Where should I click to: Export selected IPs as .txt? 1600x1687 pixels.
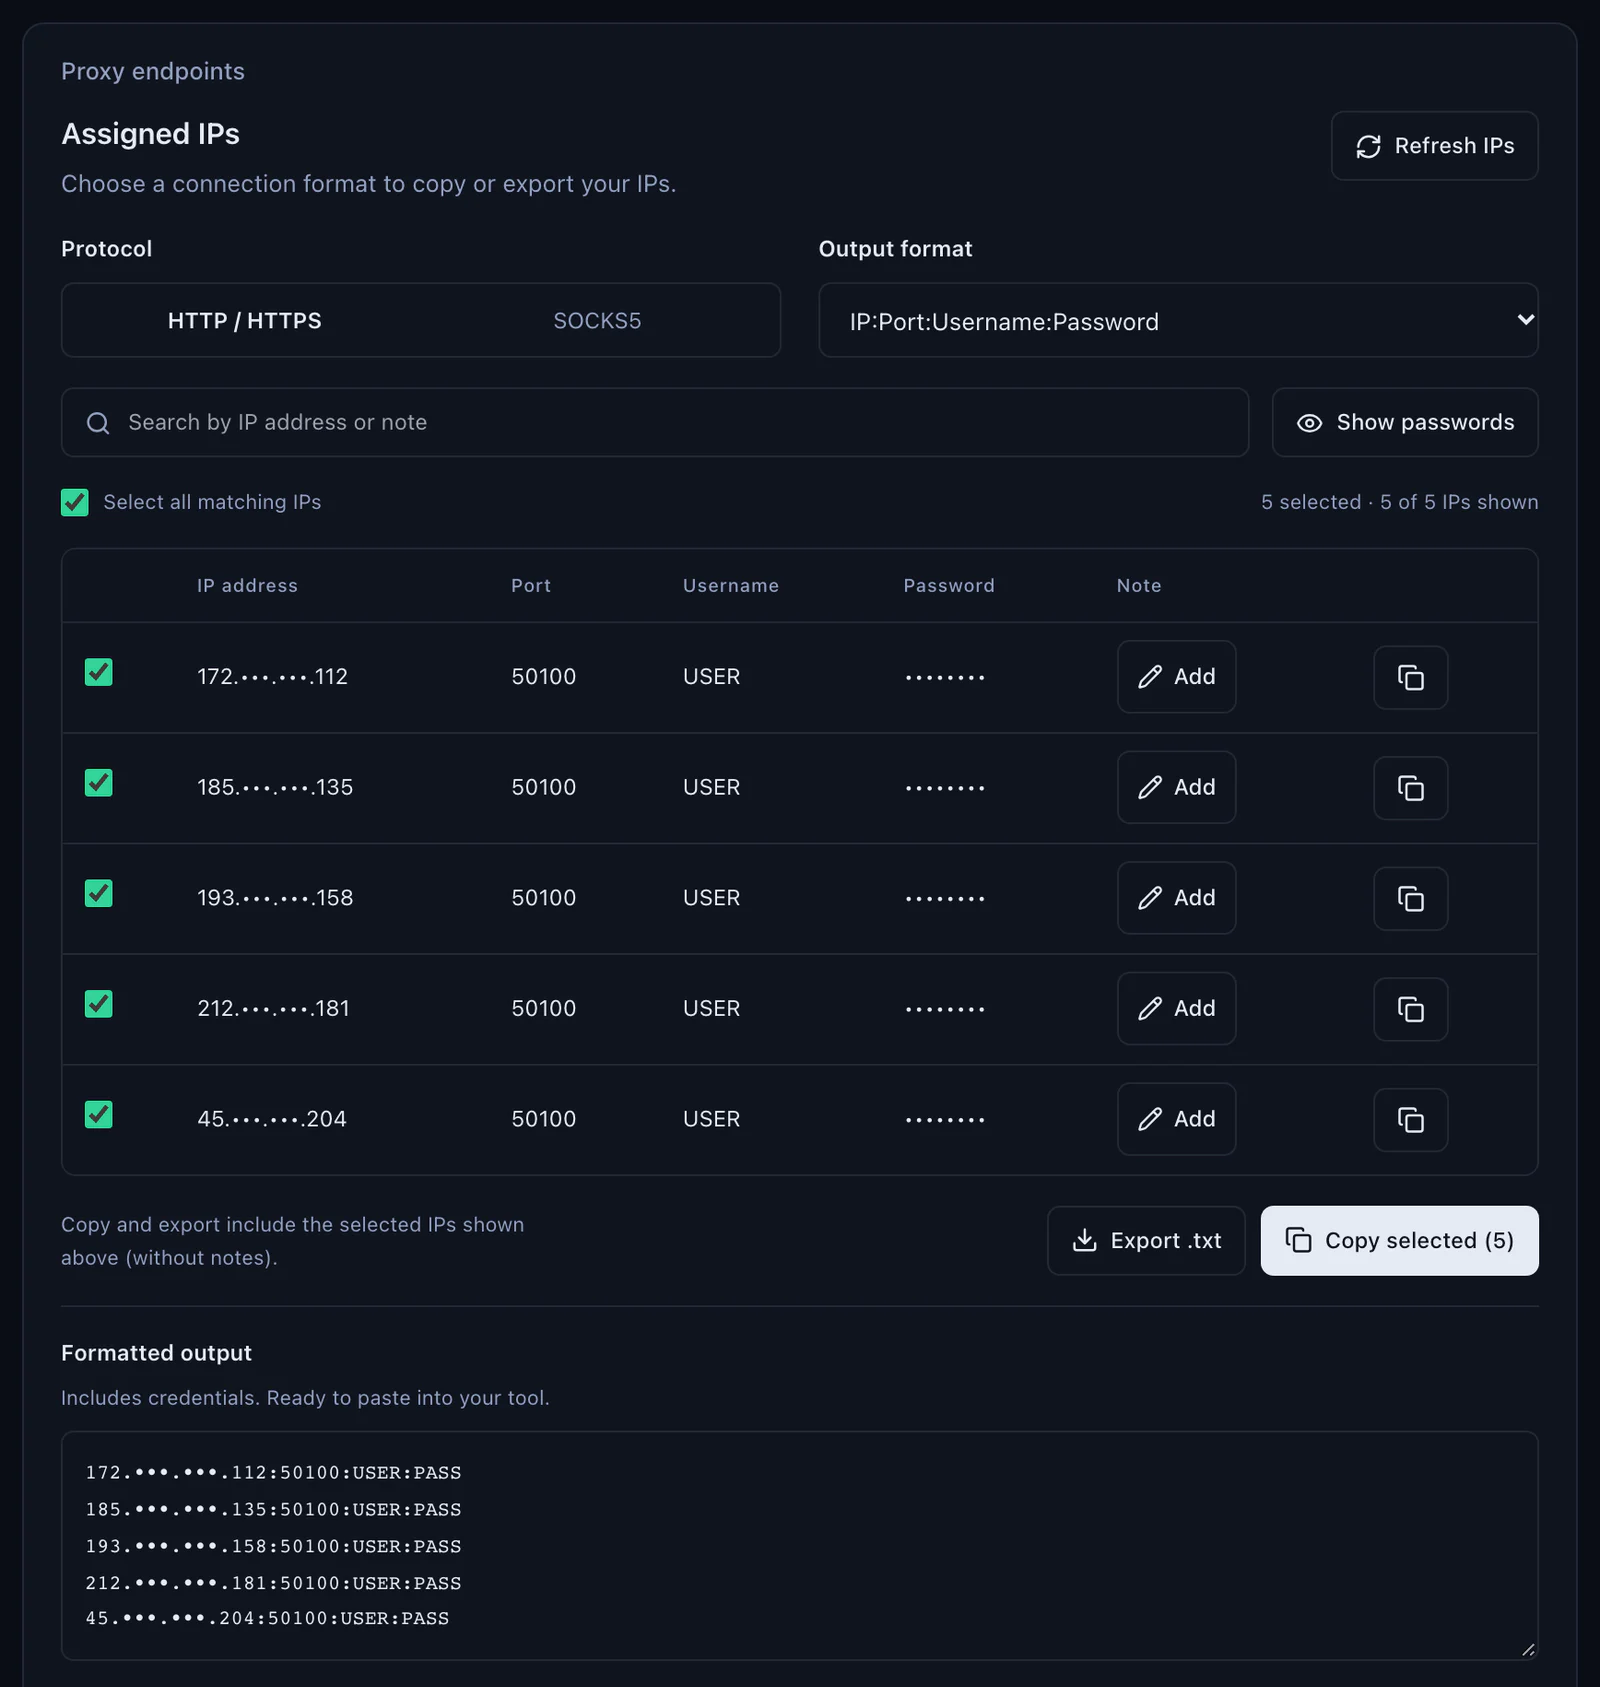[1146, 1240]
